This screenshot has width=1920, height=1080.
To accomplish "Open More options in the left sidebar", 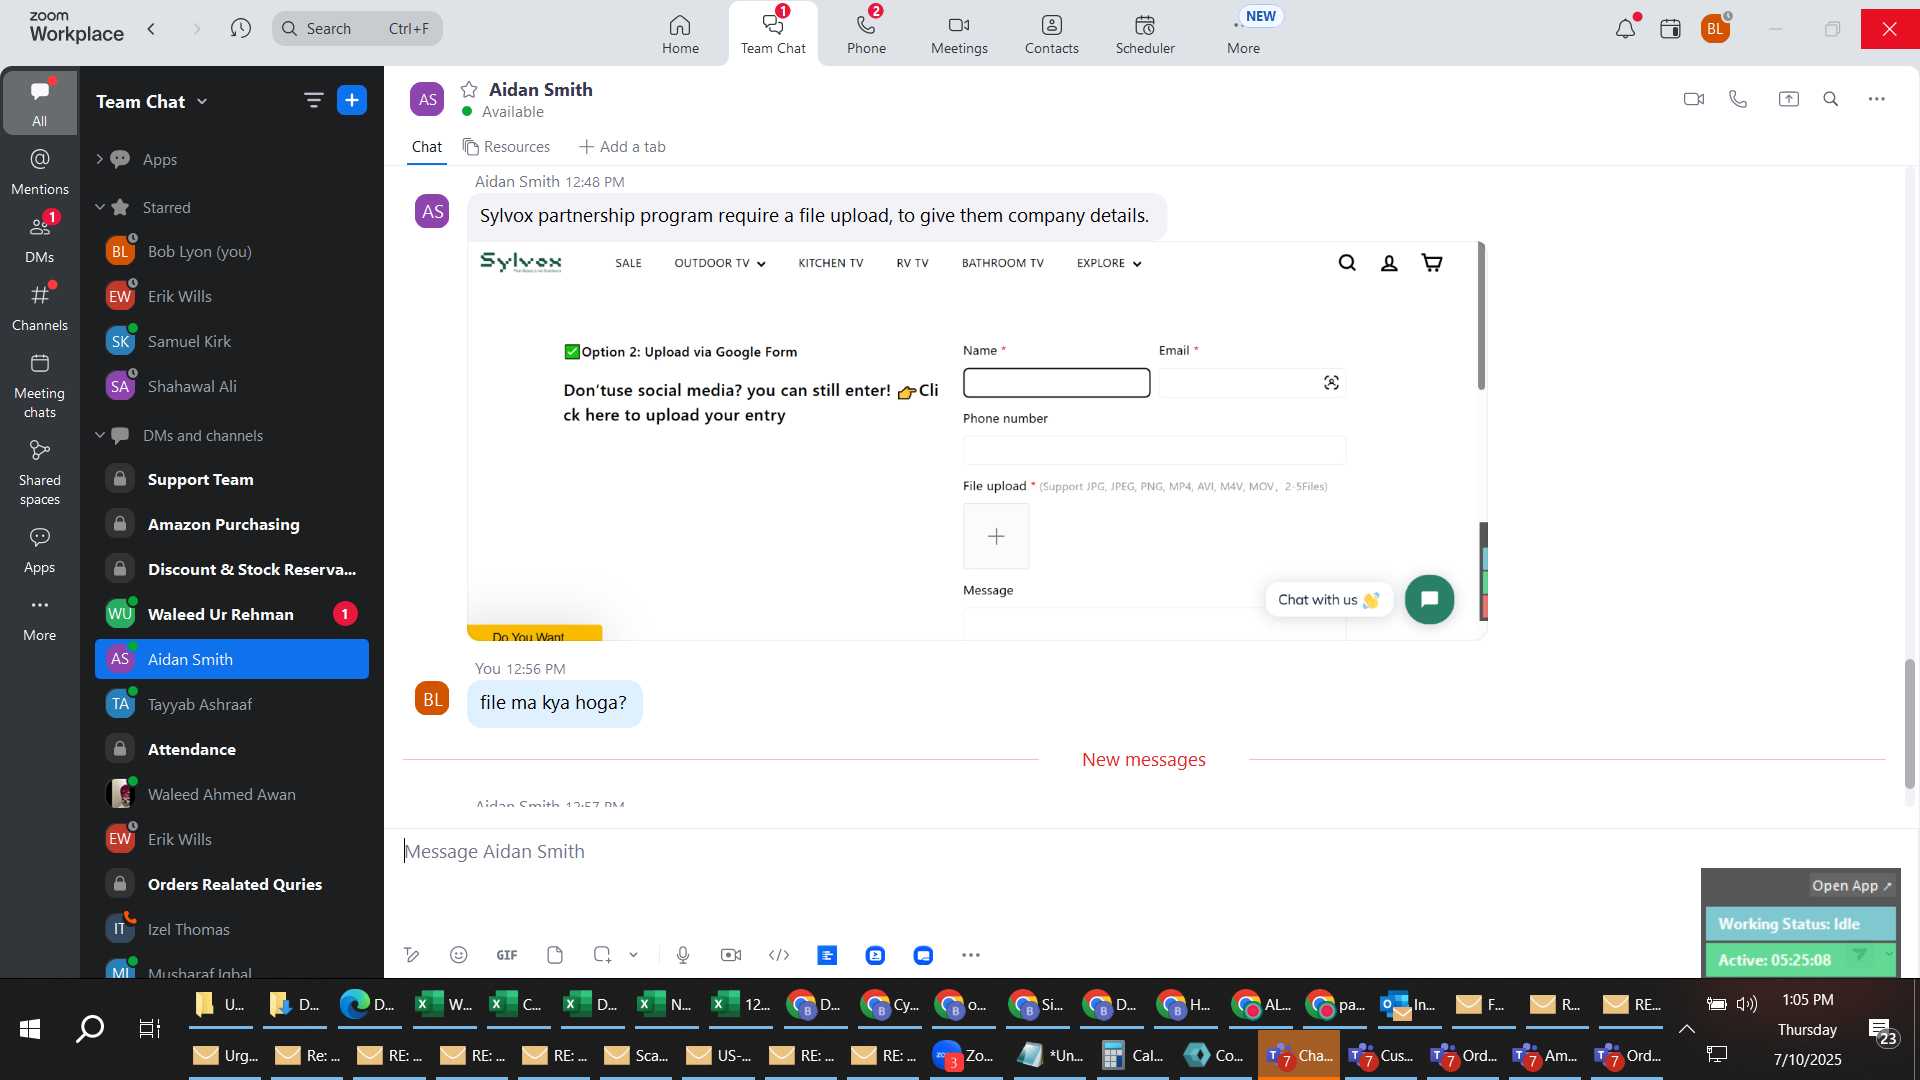I will pyautogui.click(x=39, y=618).
